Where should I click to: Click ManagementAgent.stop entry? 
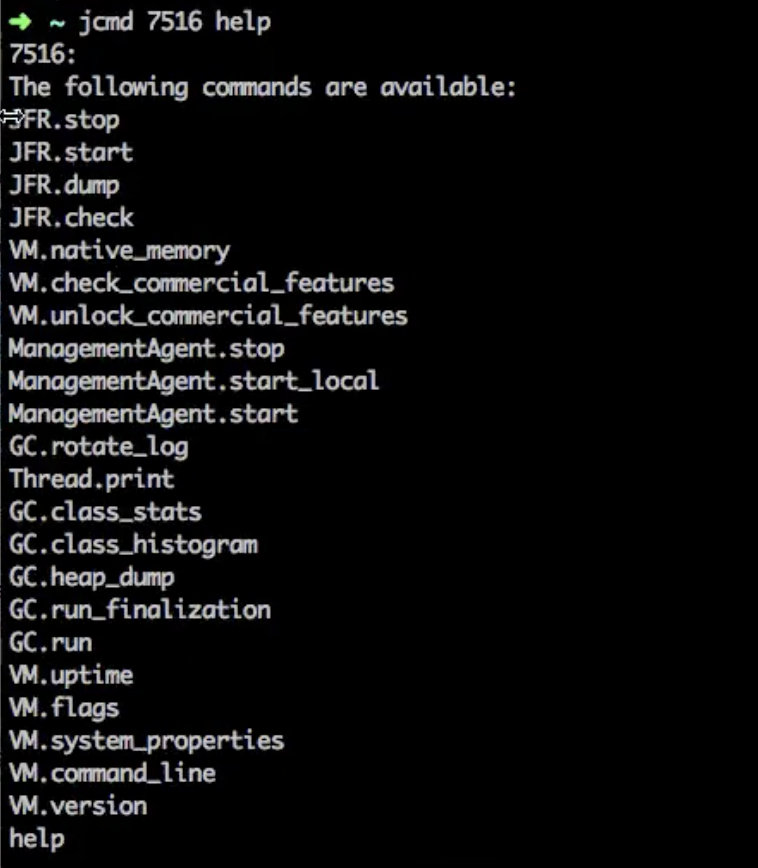[x=147, y=349]
